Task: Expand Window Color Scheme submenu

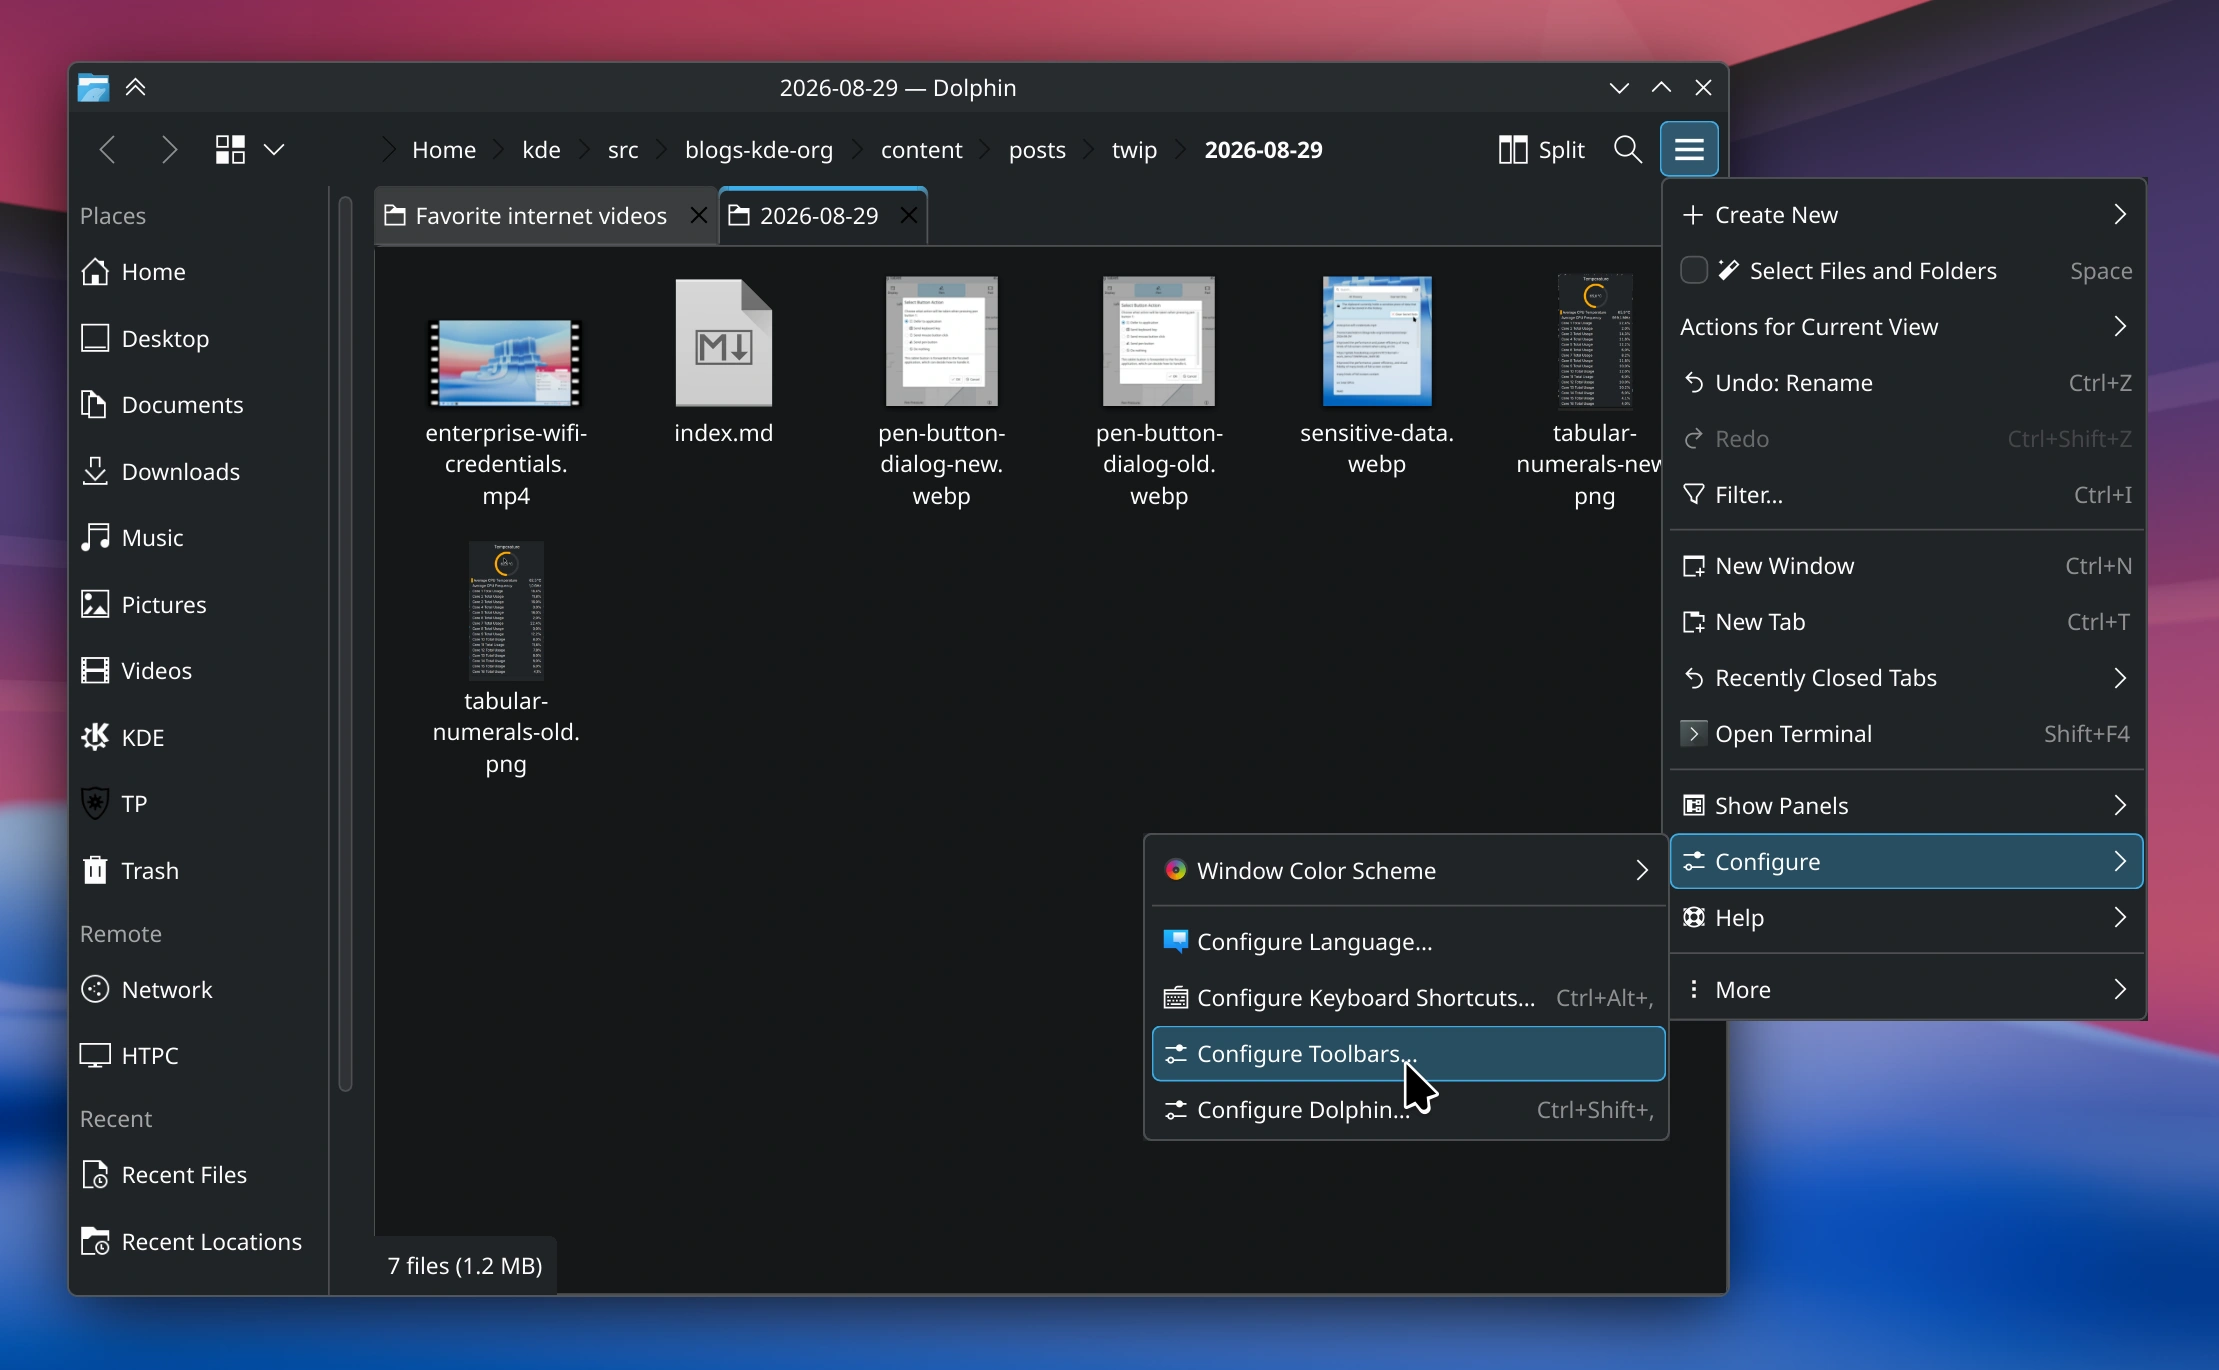Action: point(1408,871)
